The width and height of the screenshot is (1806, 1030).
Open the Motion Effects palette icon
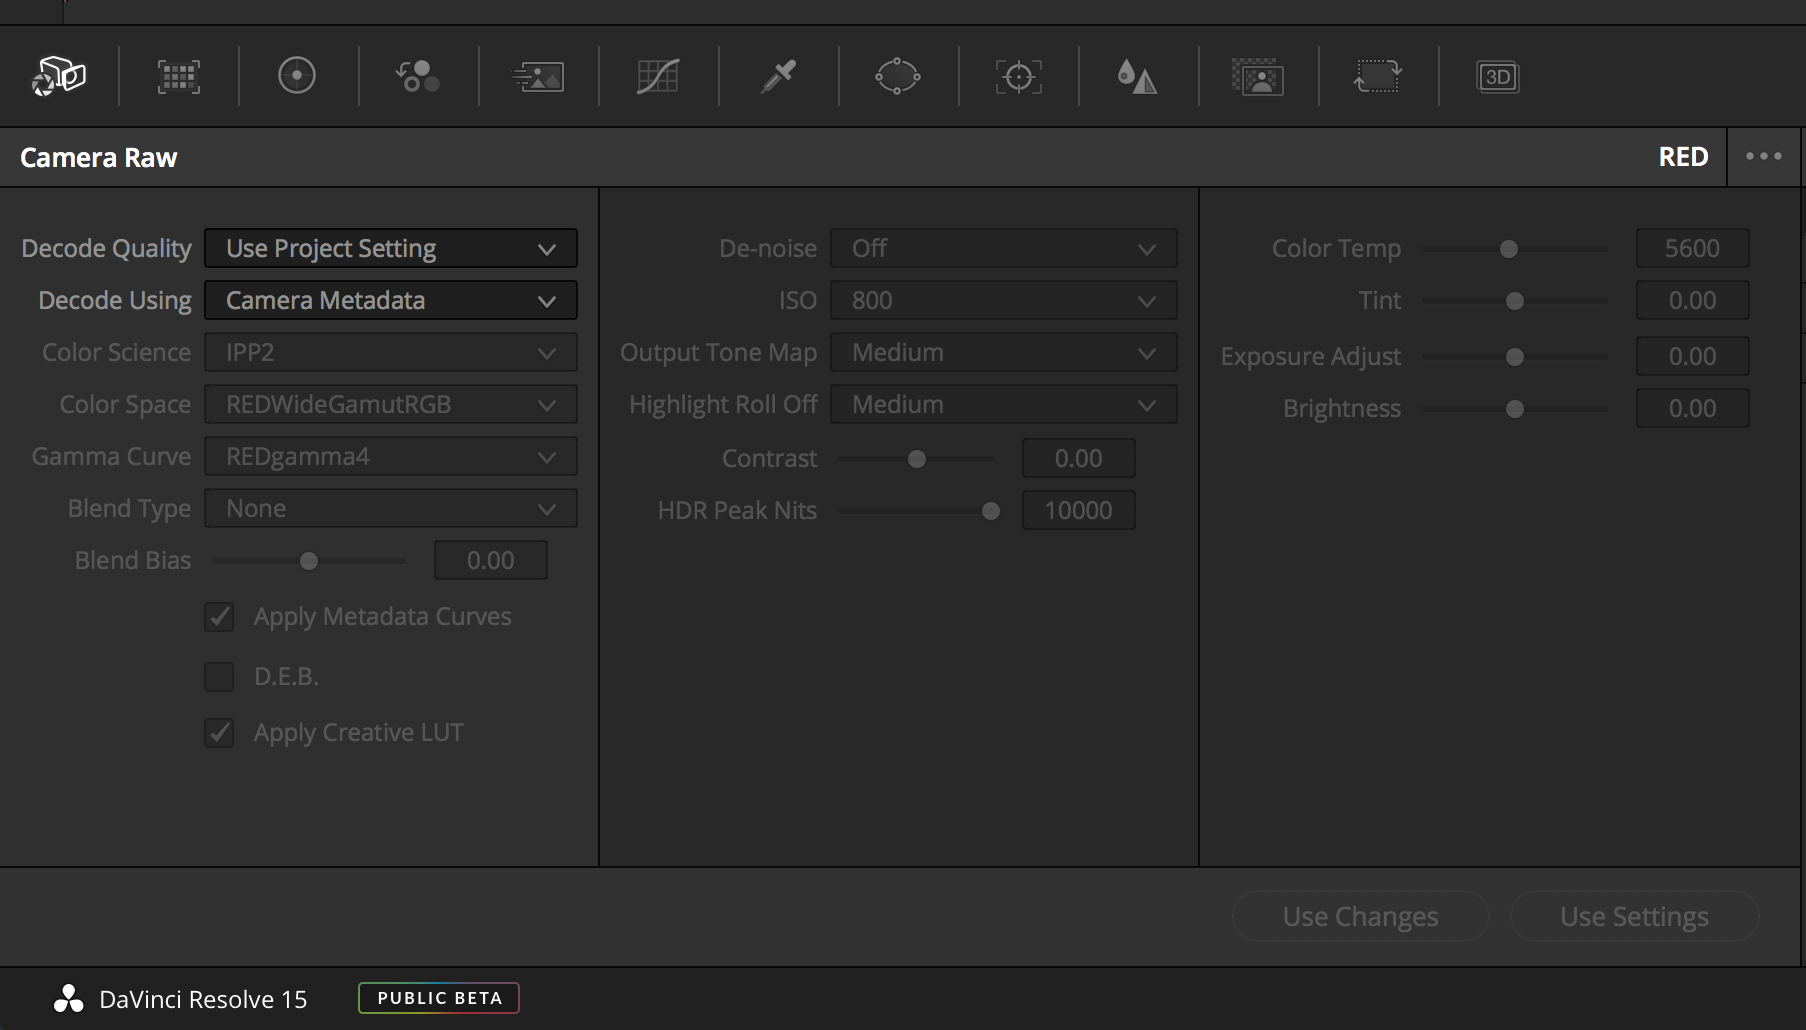pyautogui.click(x=538, y=77)
